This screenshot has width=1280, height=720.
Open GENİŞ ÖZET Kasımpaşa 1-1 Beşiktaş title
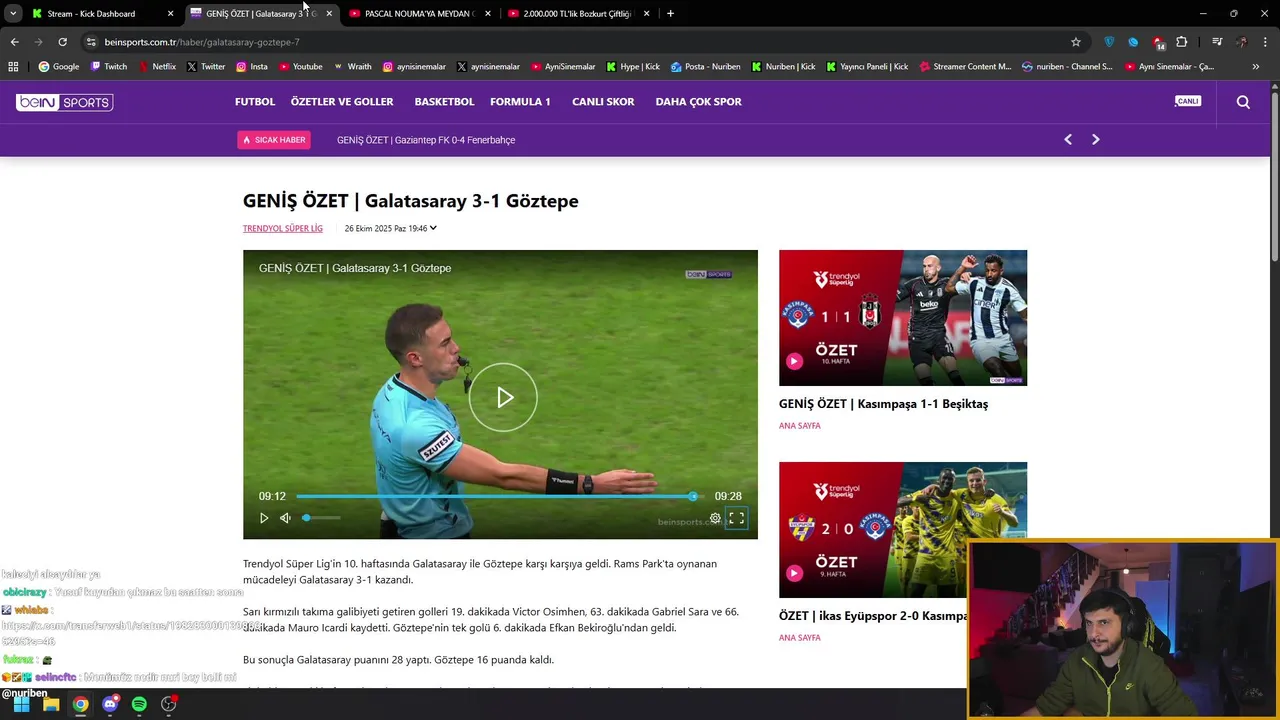883,404
